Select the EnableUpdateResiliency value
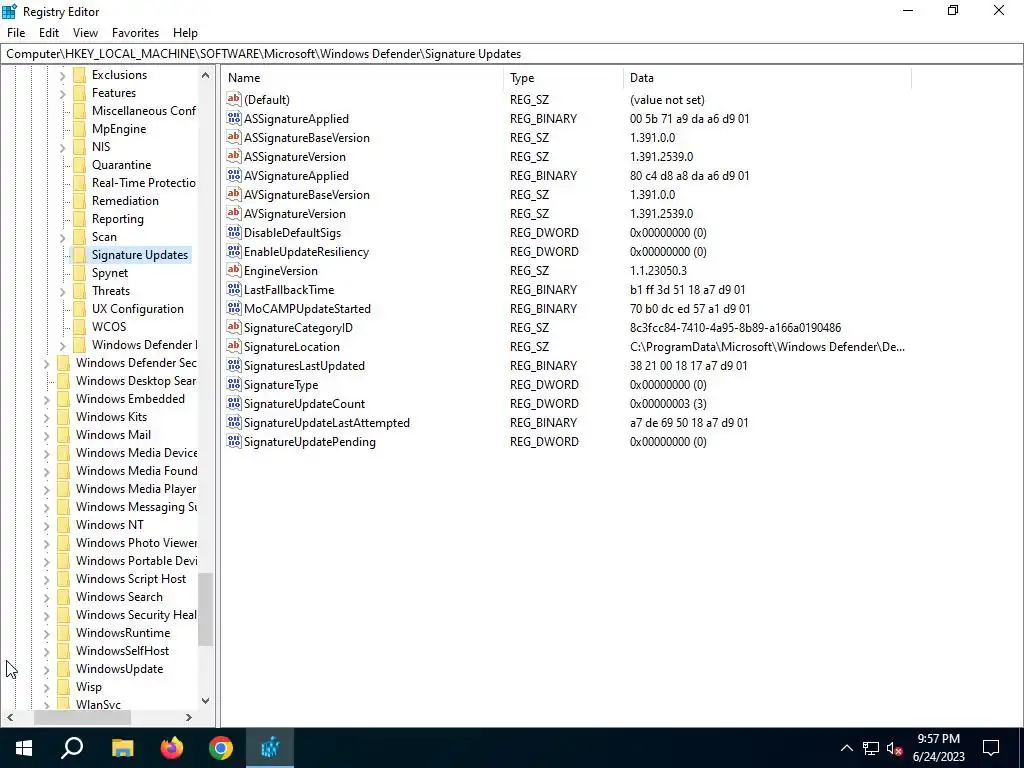This screenshot has height=768, width=1024. pyautogui.click(x=306, y=251)
